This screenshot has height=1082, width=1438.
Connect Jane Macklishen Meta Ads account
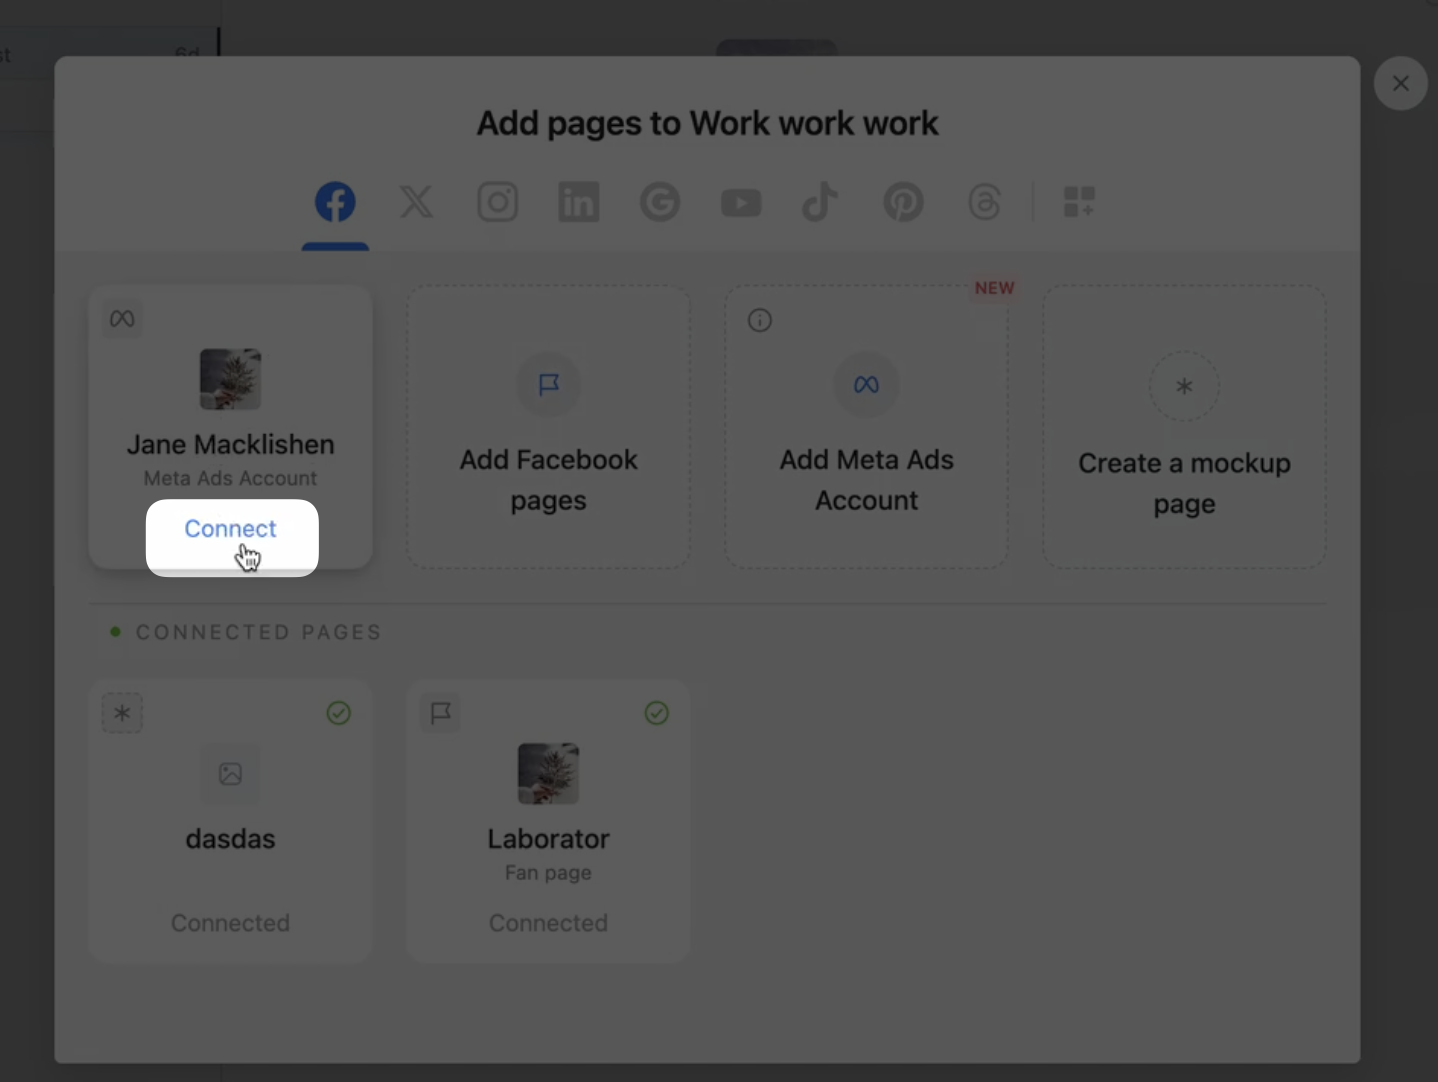231,529
